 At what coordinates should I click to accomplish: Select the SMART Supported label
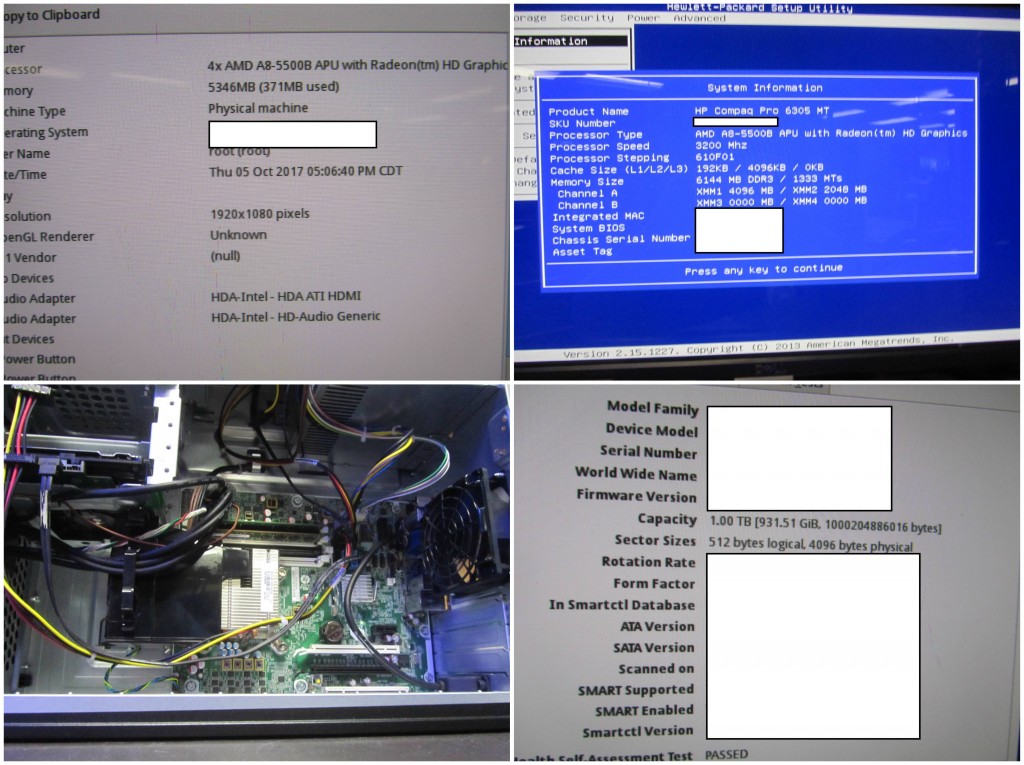point(635,690)
